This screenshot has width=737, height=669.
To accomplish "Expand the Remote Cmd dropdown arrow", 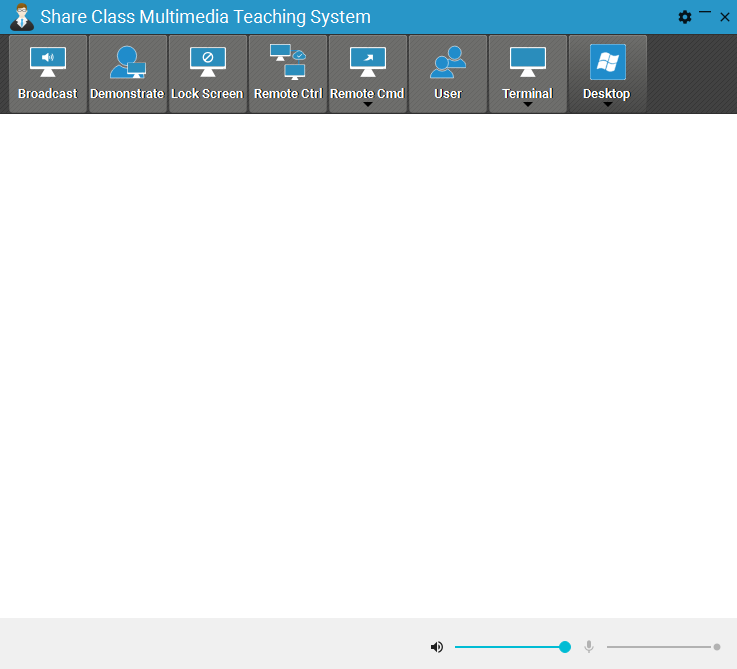I will (367, 105).
